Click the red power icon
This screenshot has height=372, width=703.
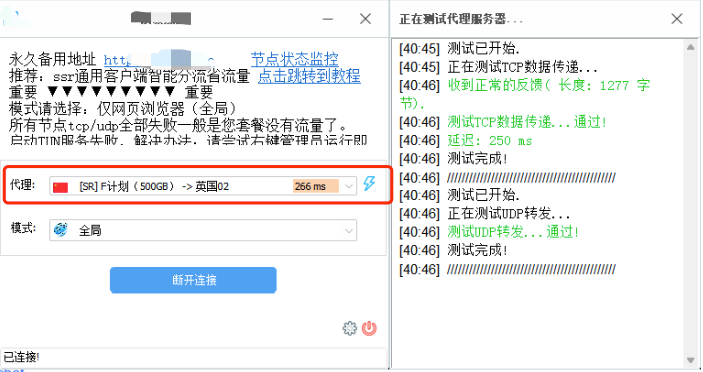click(369, 329)
